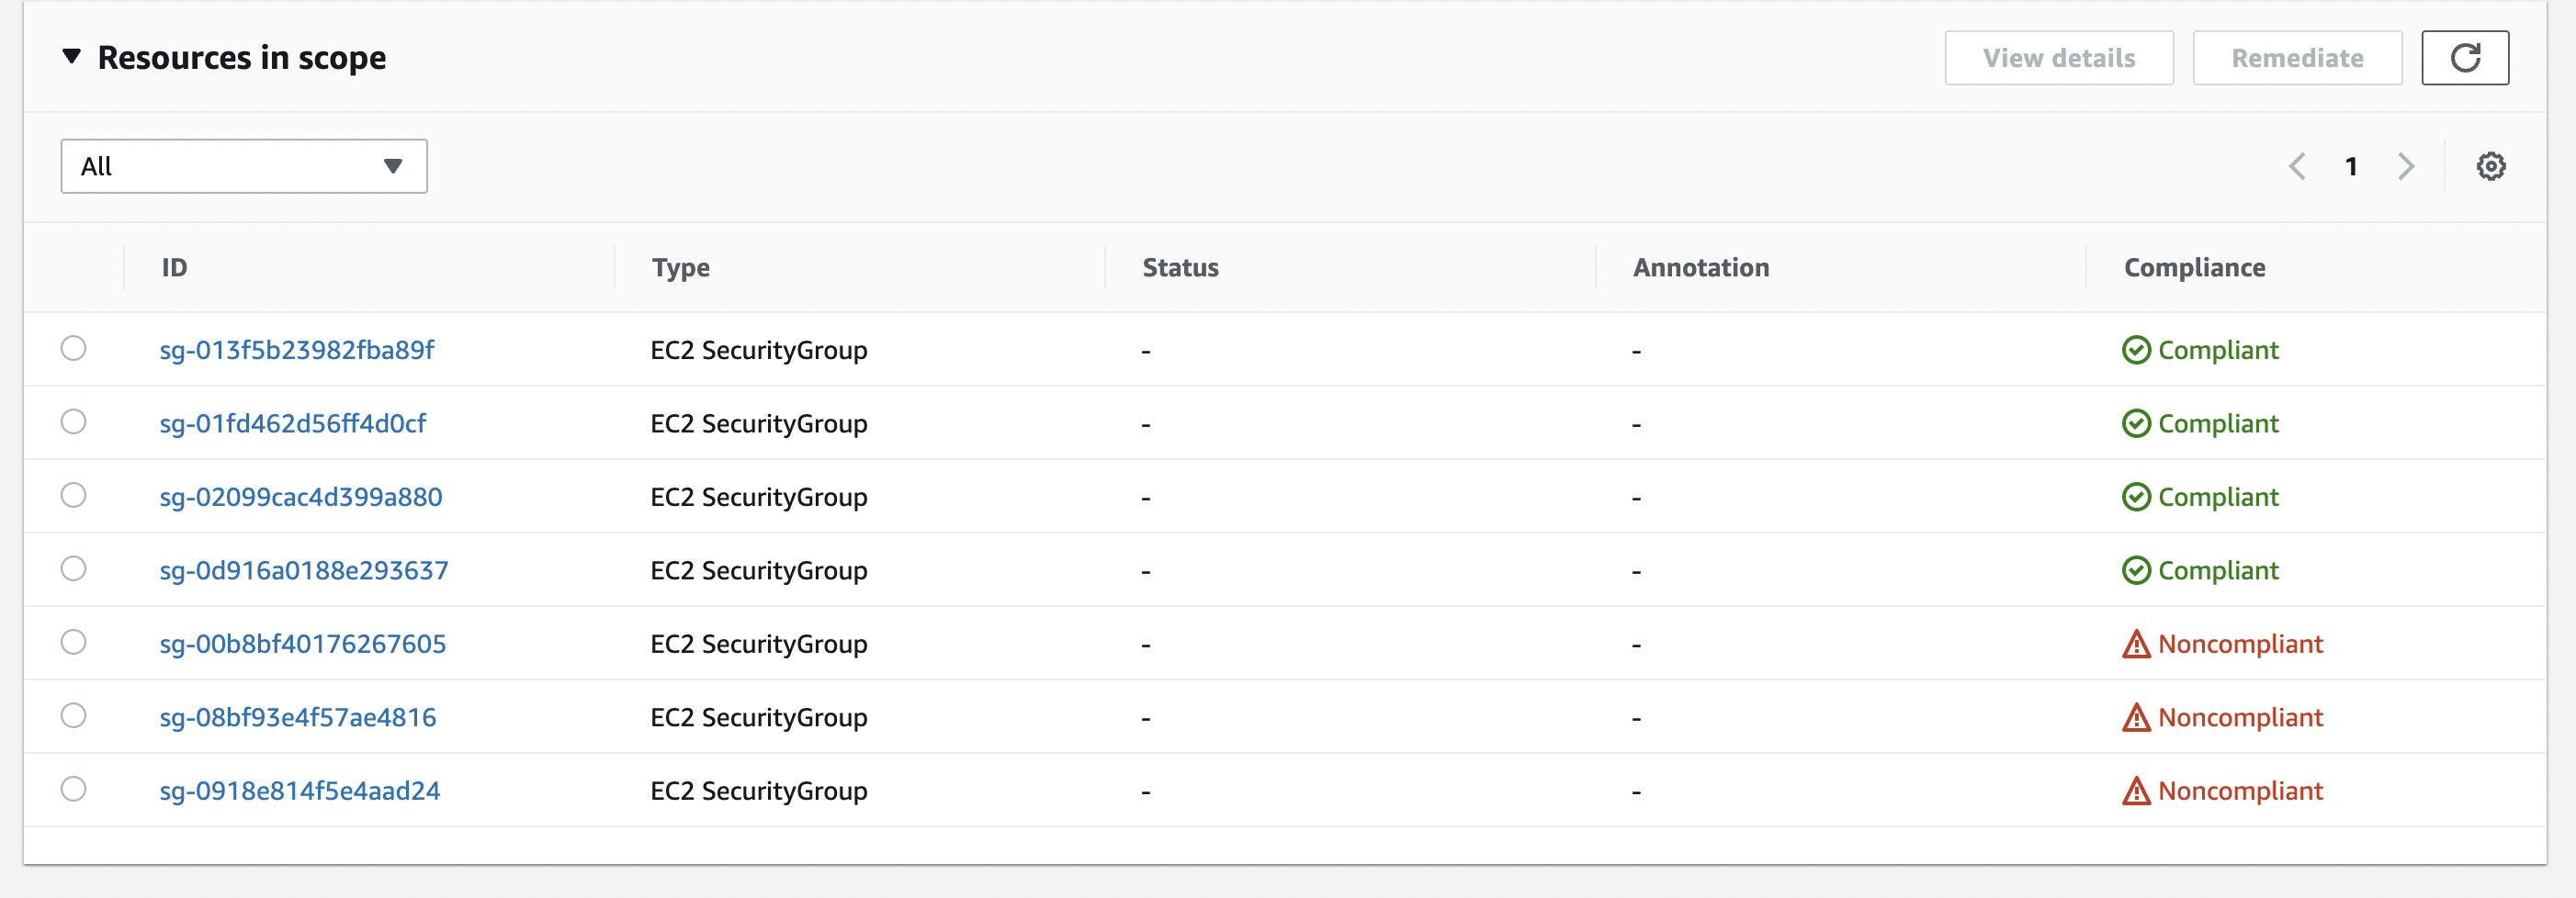Screen dimensions: 2576x898
Task: Click Compliant text in sg-01fd462d56ff4d0cf row
Action: (x=2217, y=424)
